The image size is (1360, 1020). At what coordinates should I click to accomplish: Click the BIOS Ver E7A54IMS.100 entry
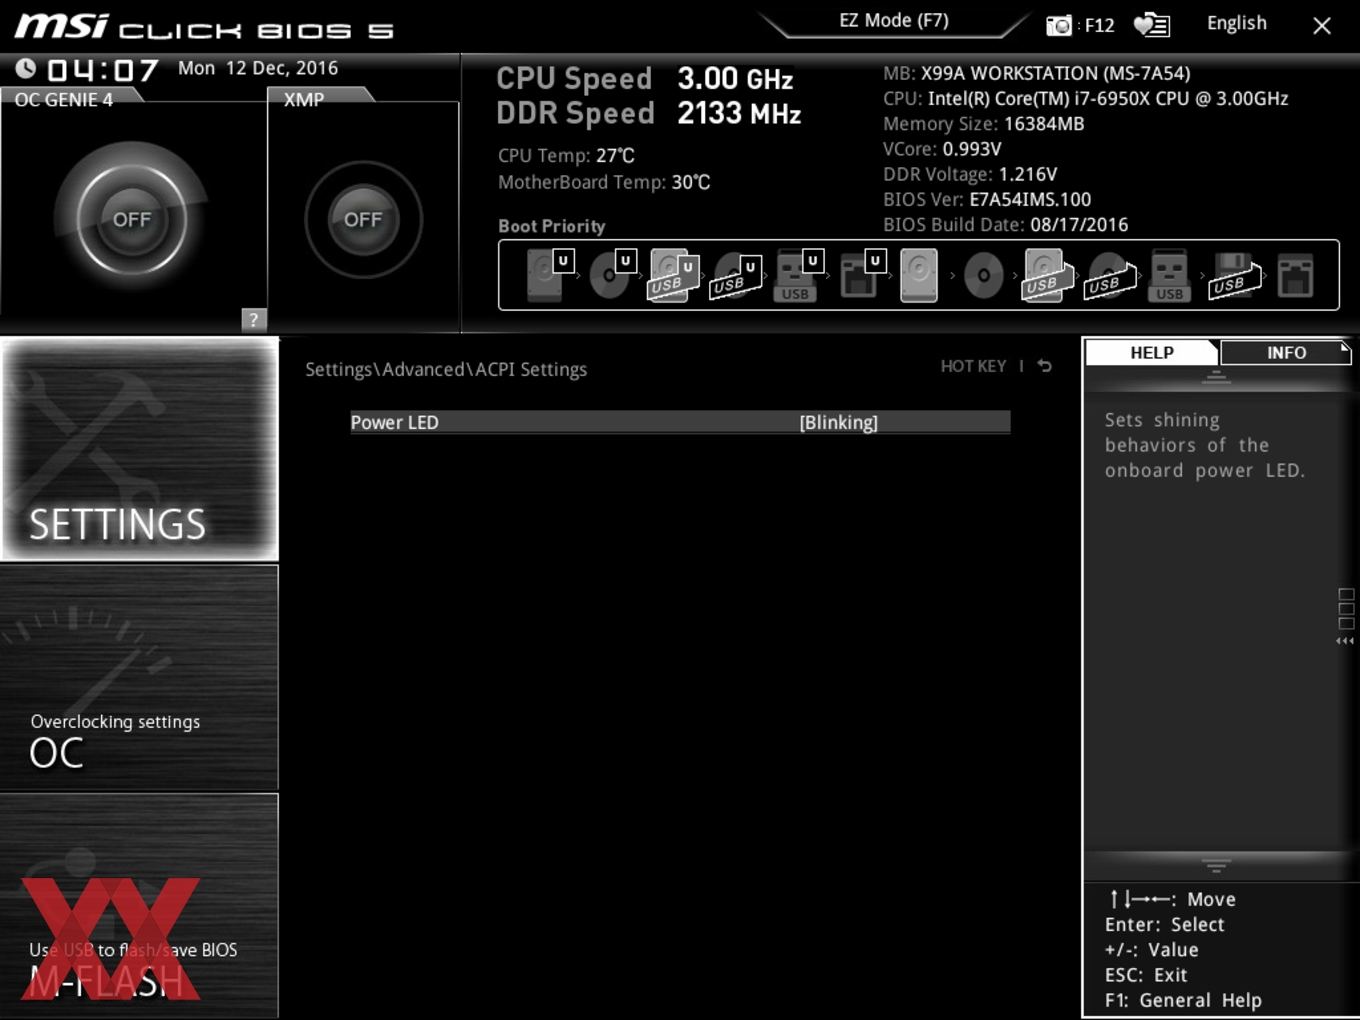987,199
